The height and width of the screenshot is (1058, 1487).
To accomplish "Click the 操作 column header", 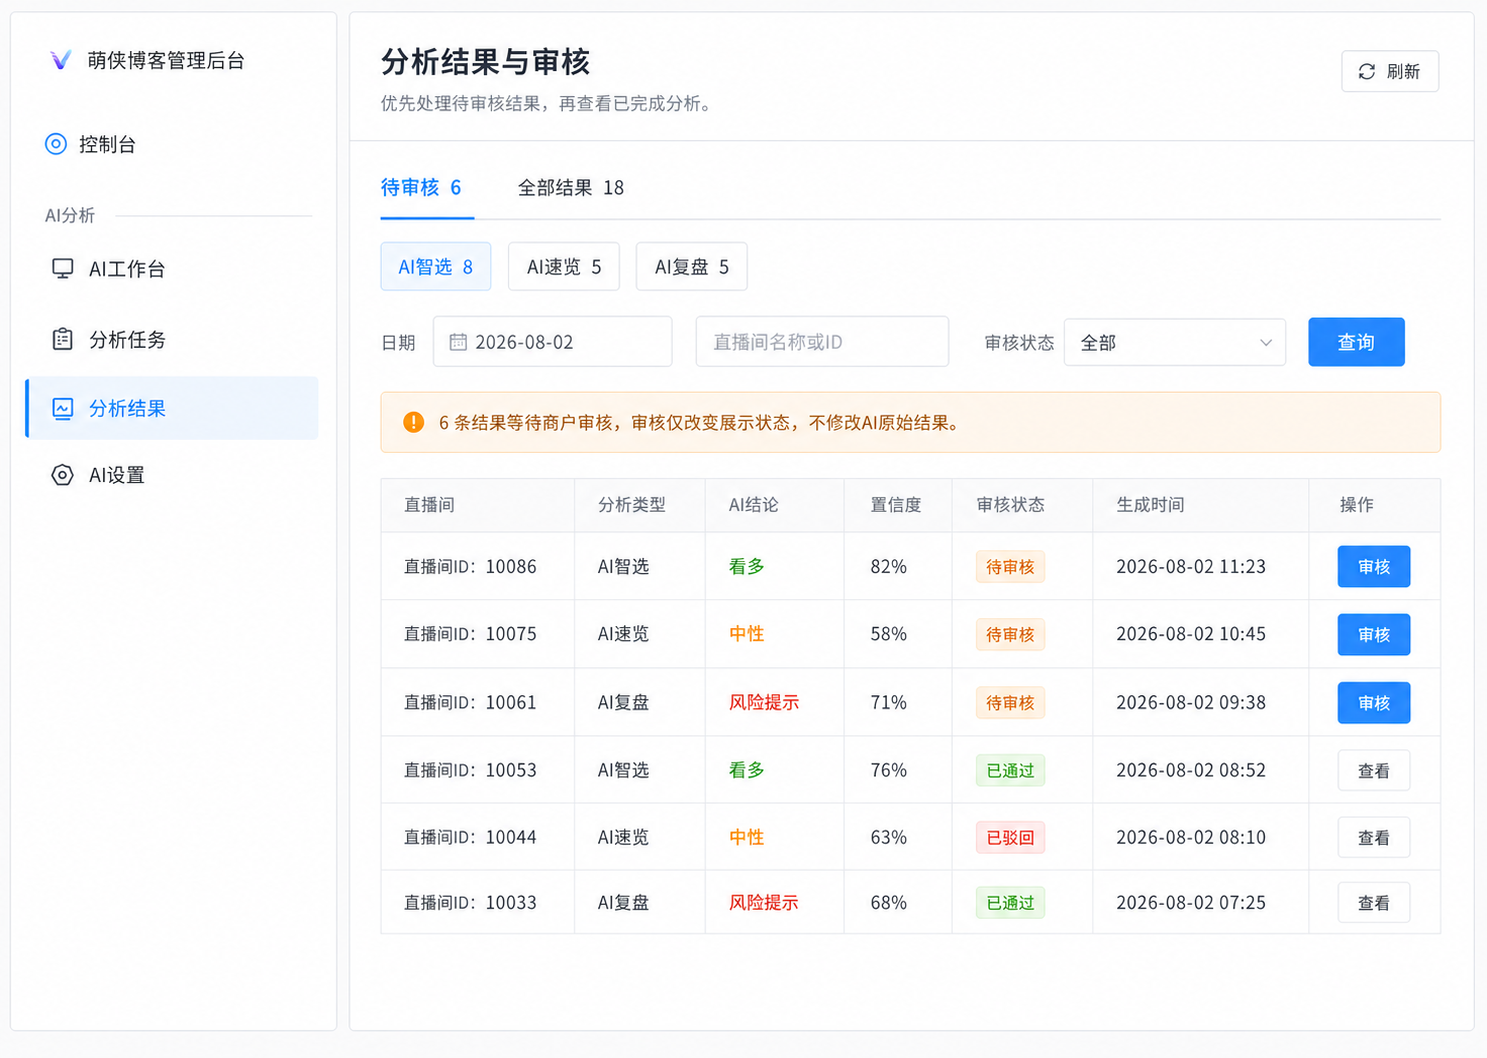I will 1356,505.
